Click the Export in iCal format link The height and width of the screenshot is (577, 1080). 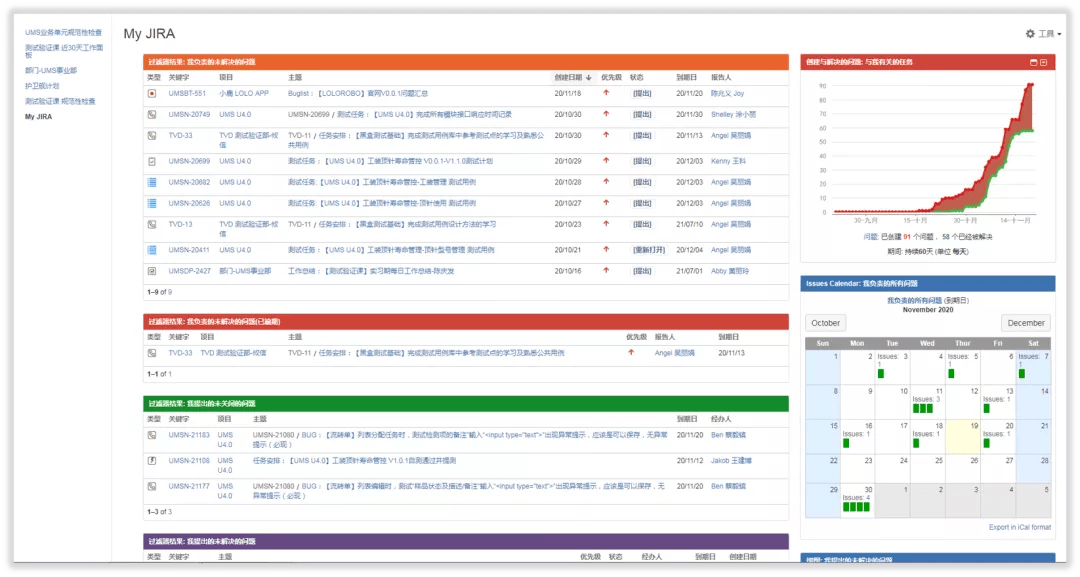(x=1019, y=527)
